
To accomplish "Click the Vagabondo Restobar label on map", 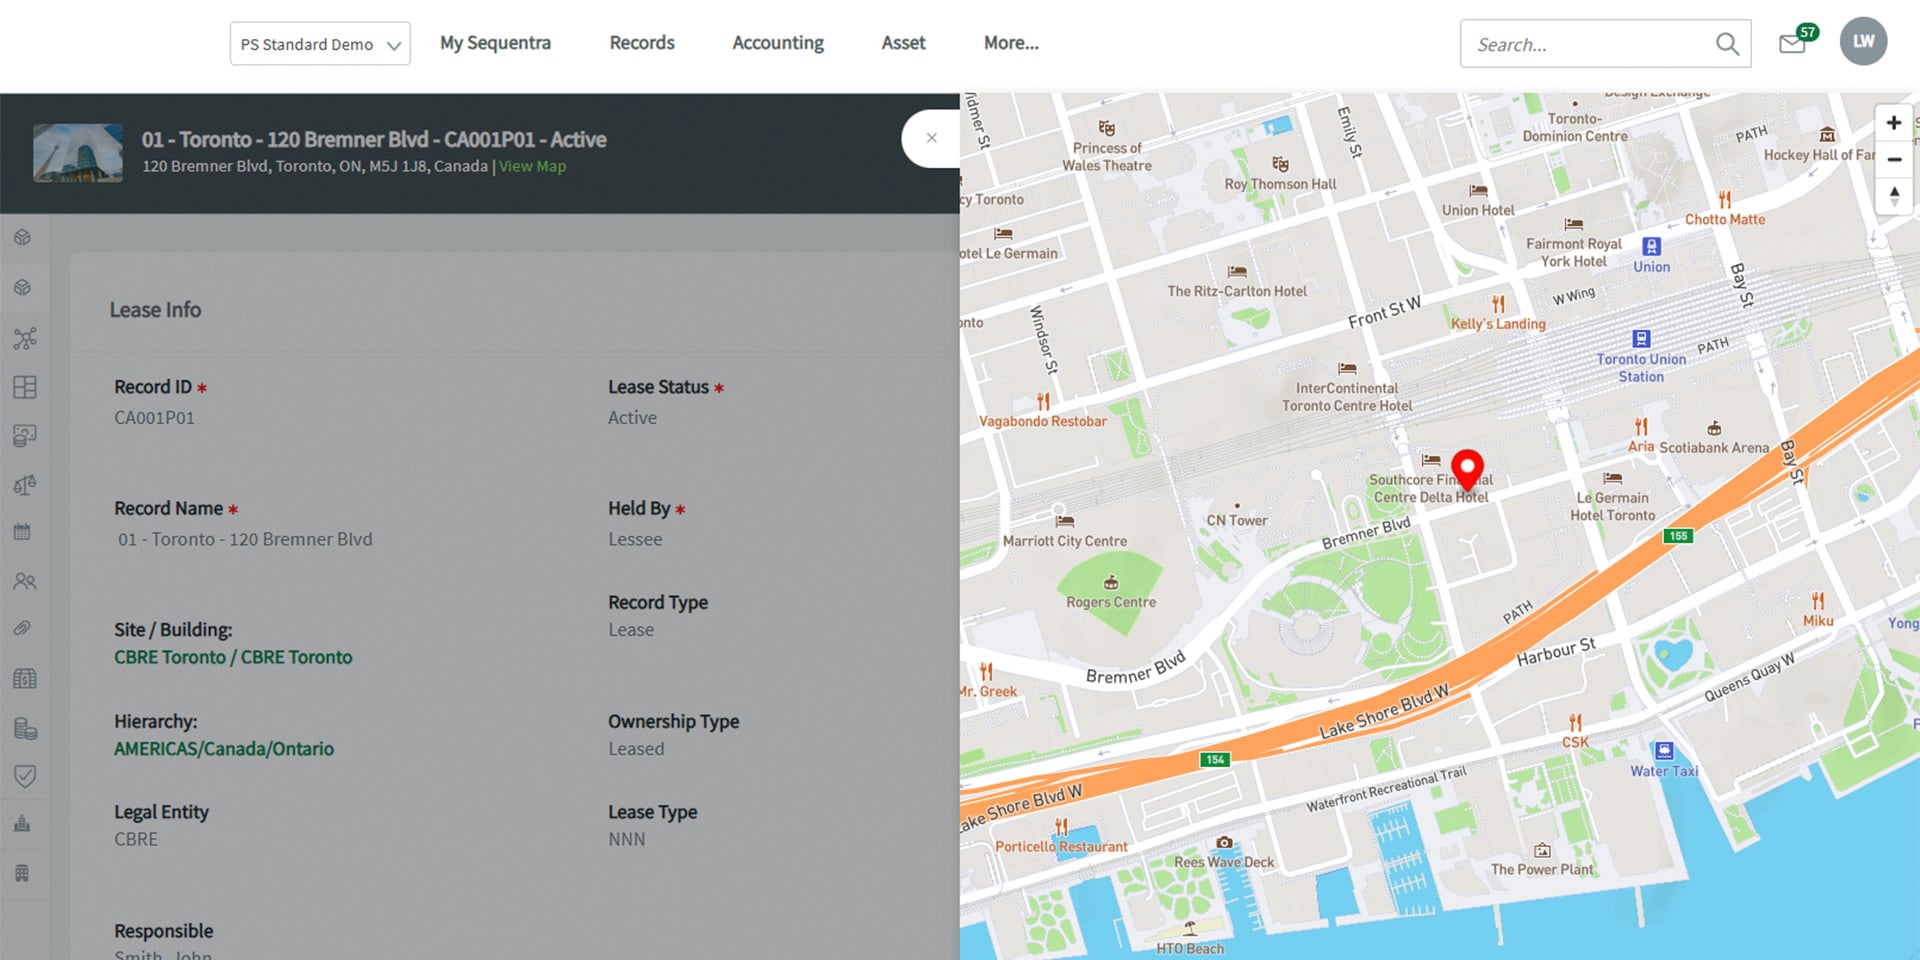I will pos(1043,421).
